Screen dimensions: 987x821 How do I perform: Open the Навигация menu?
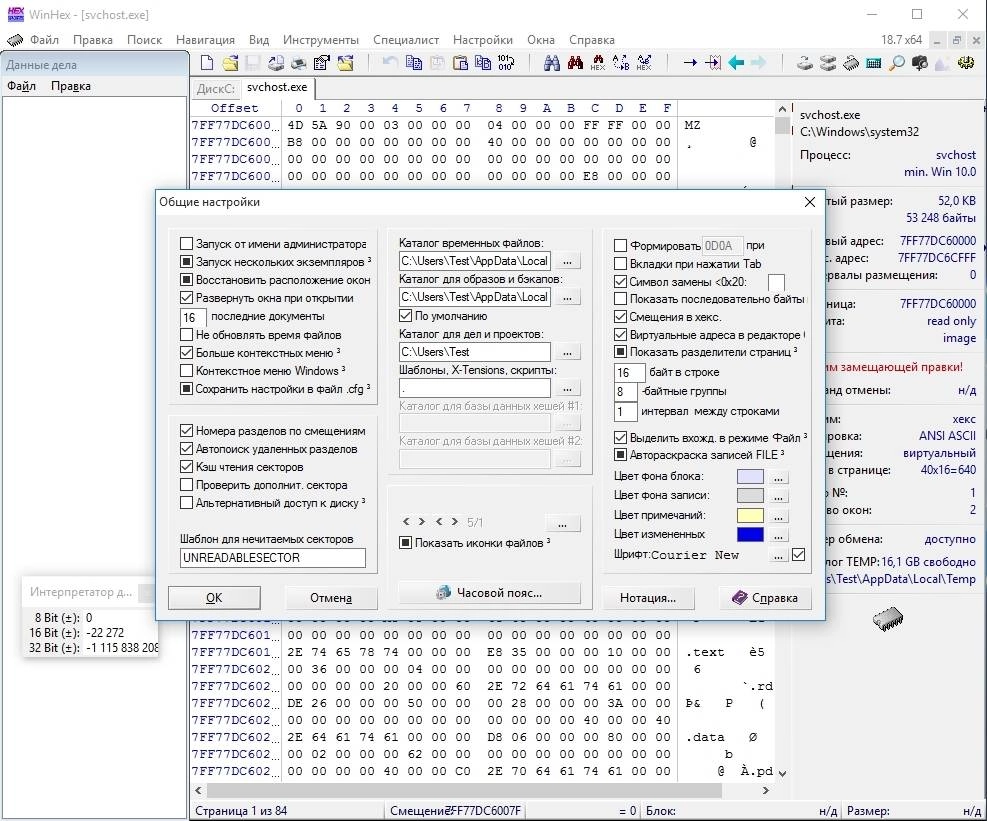coord(205,40)
